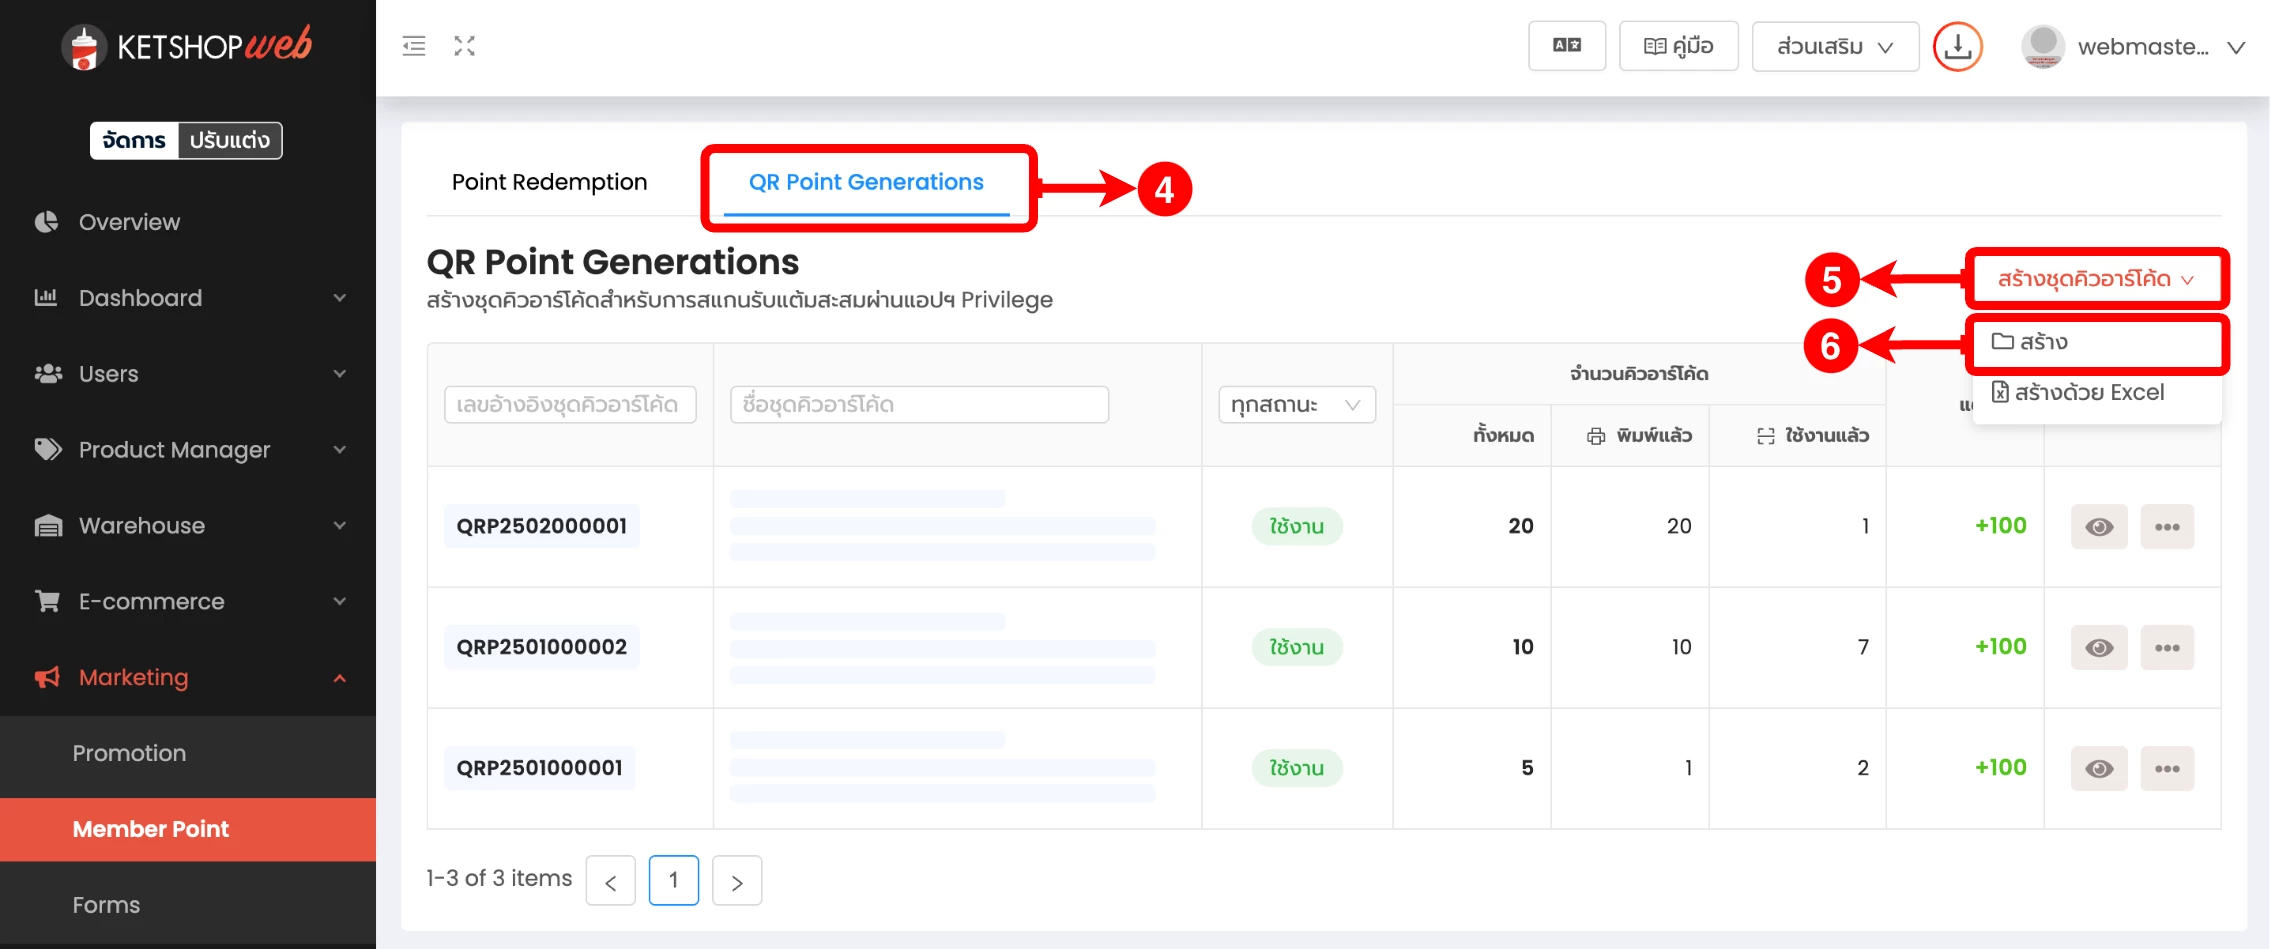Collapse the sidebar menu icon

pos(414,46)
